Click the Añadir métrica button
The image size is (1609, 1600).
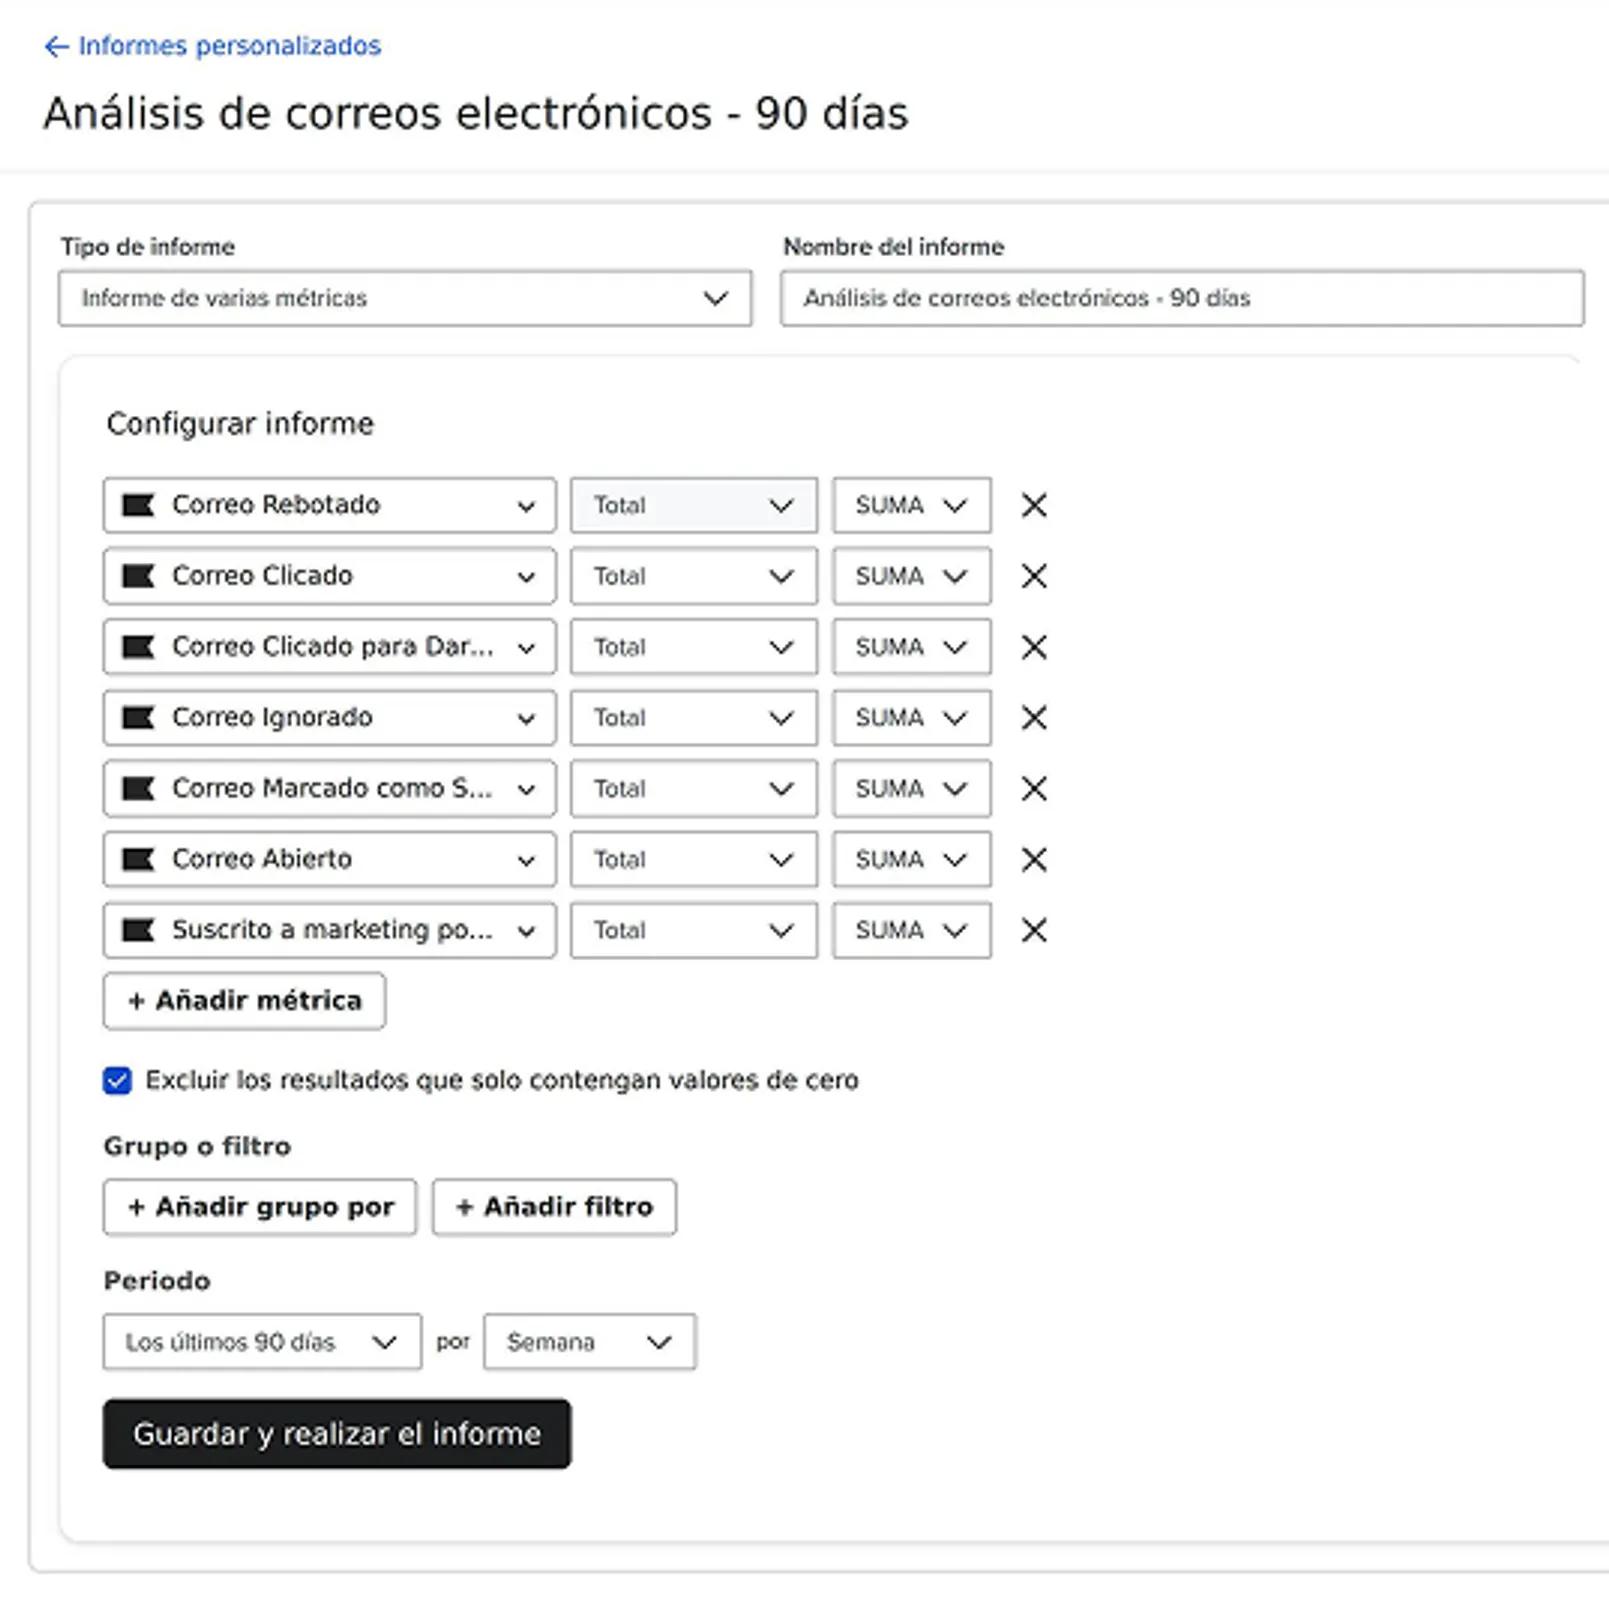pos(244,1001)
